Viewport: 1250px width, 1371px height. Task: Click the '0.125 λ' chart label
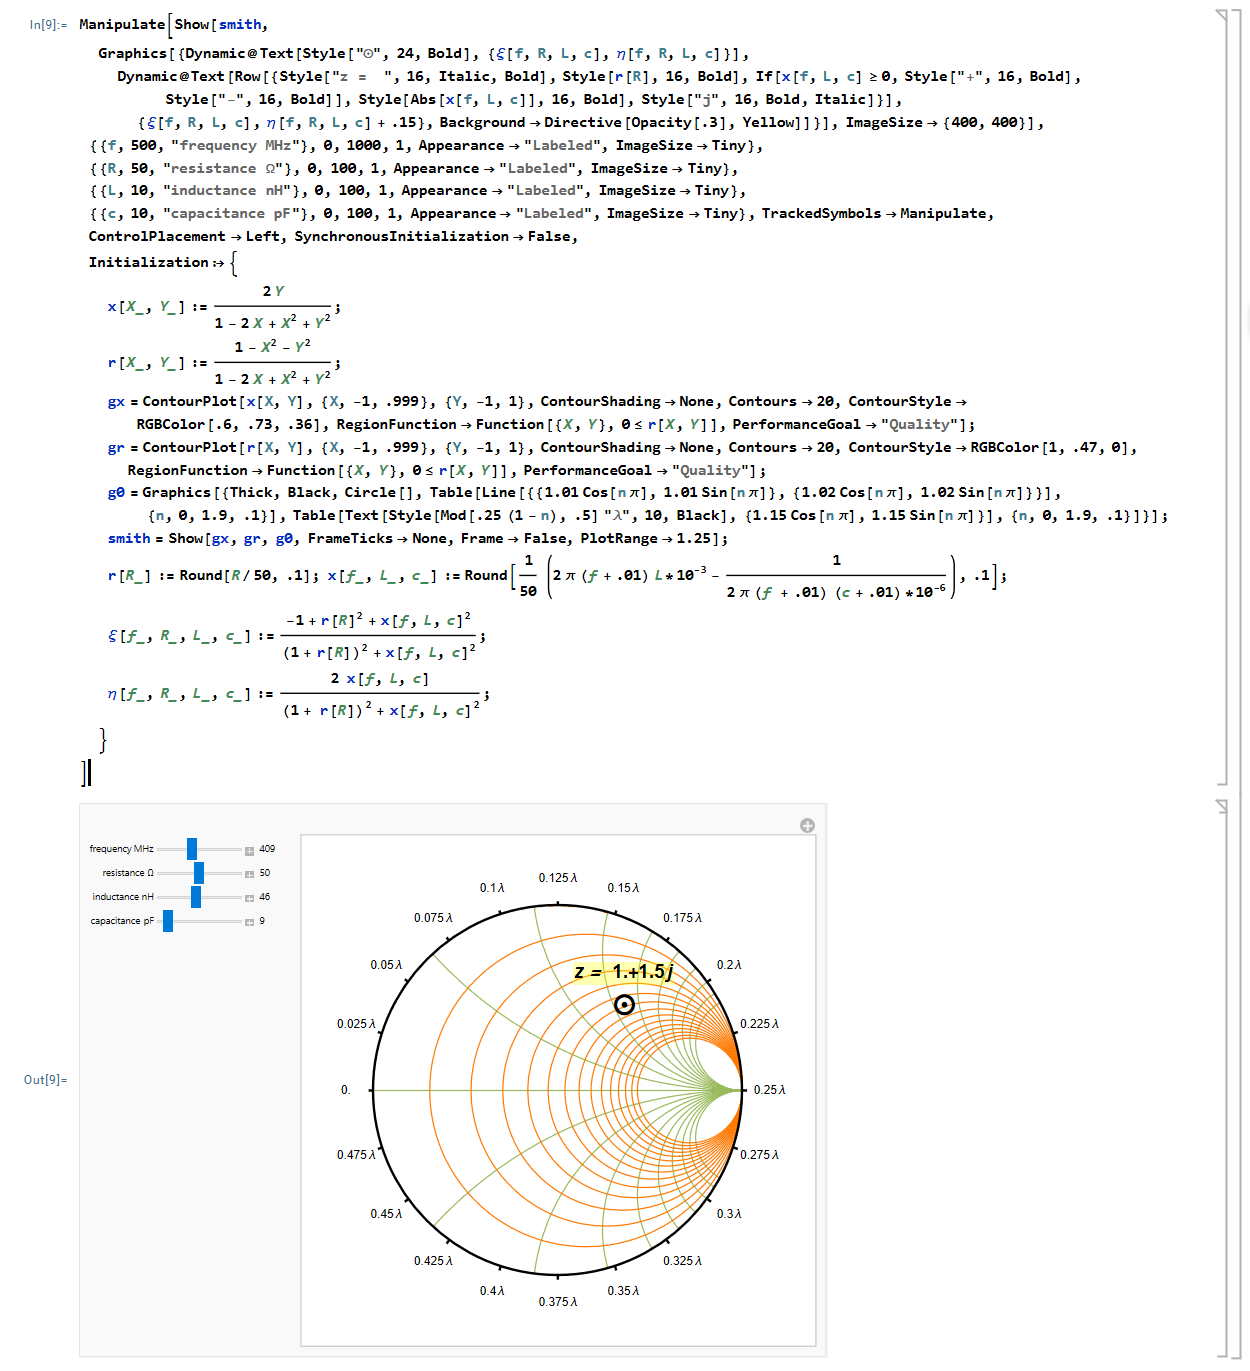point(558,878)
